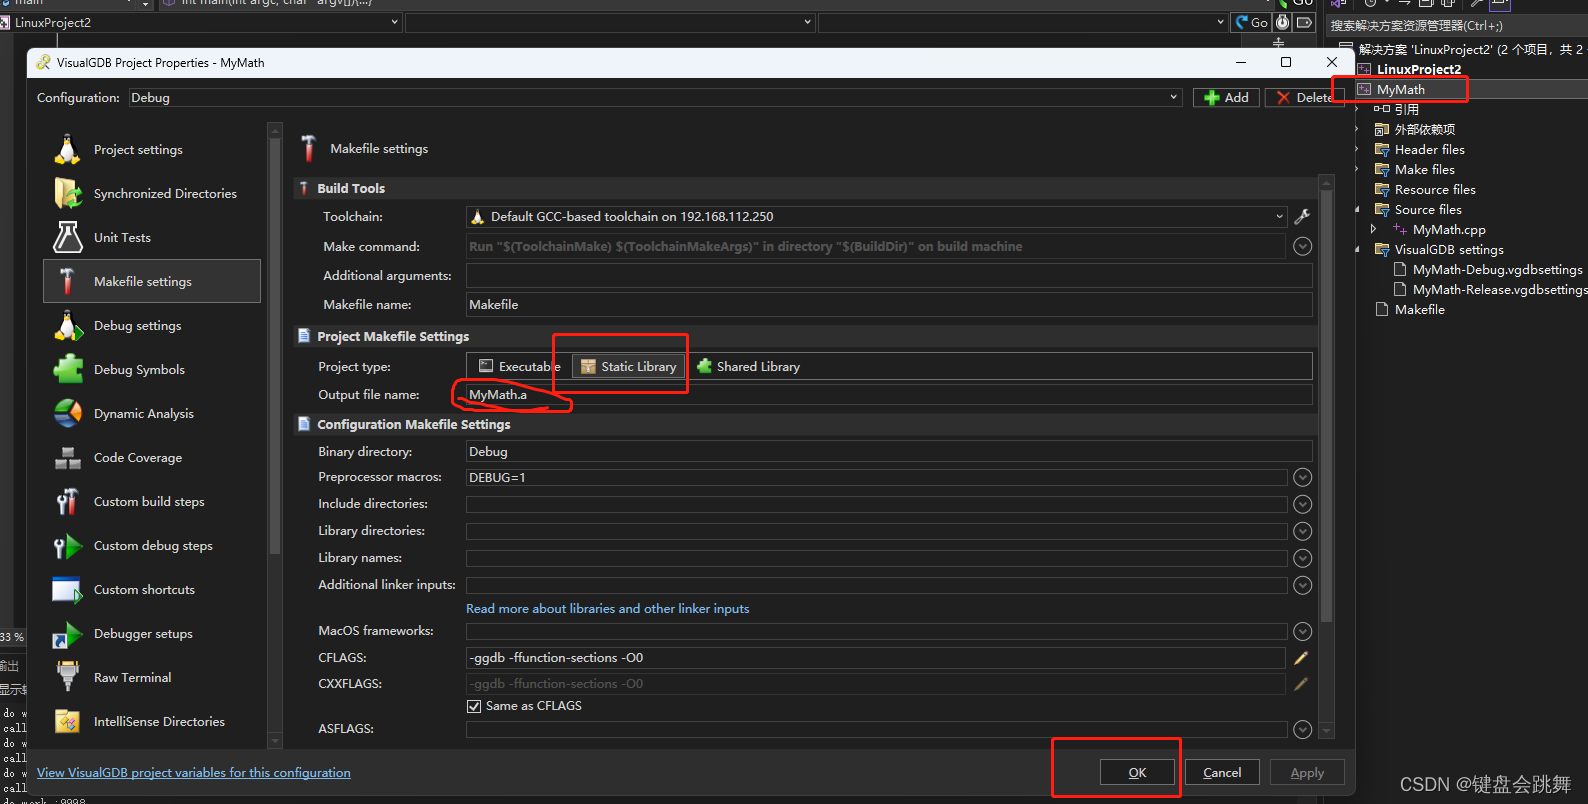Open View VisualGDB project variables link
This screenshot has height=804, width=1588.
194,773
